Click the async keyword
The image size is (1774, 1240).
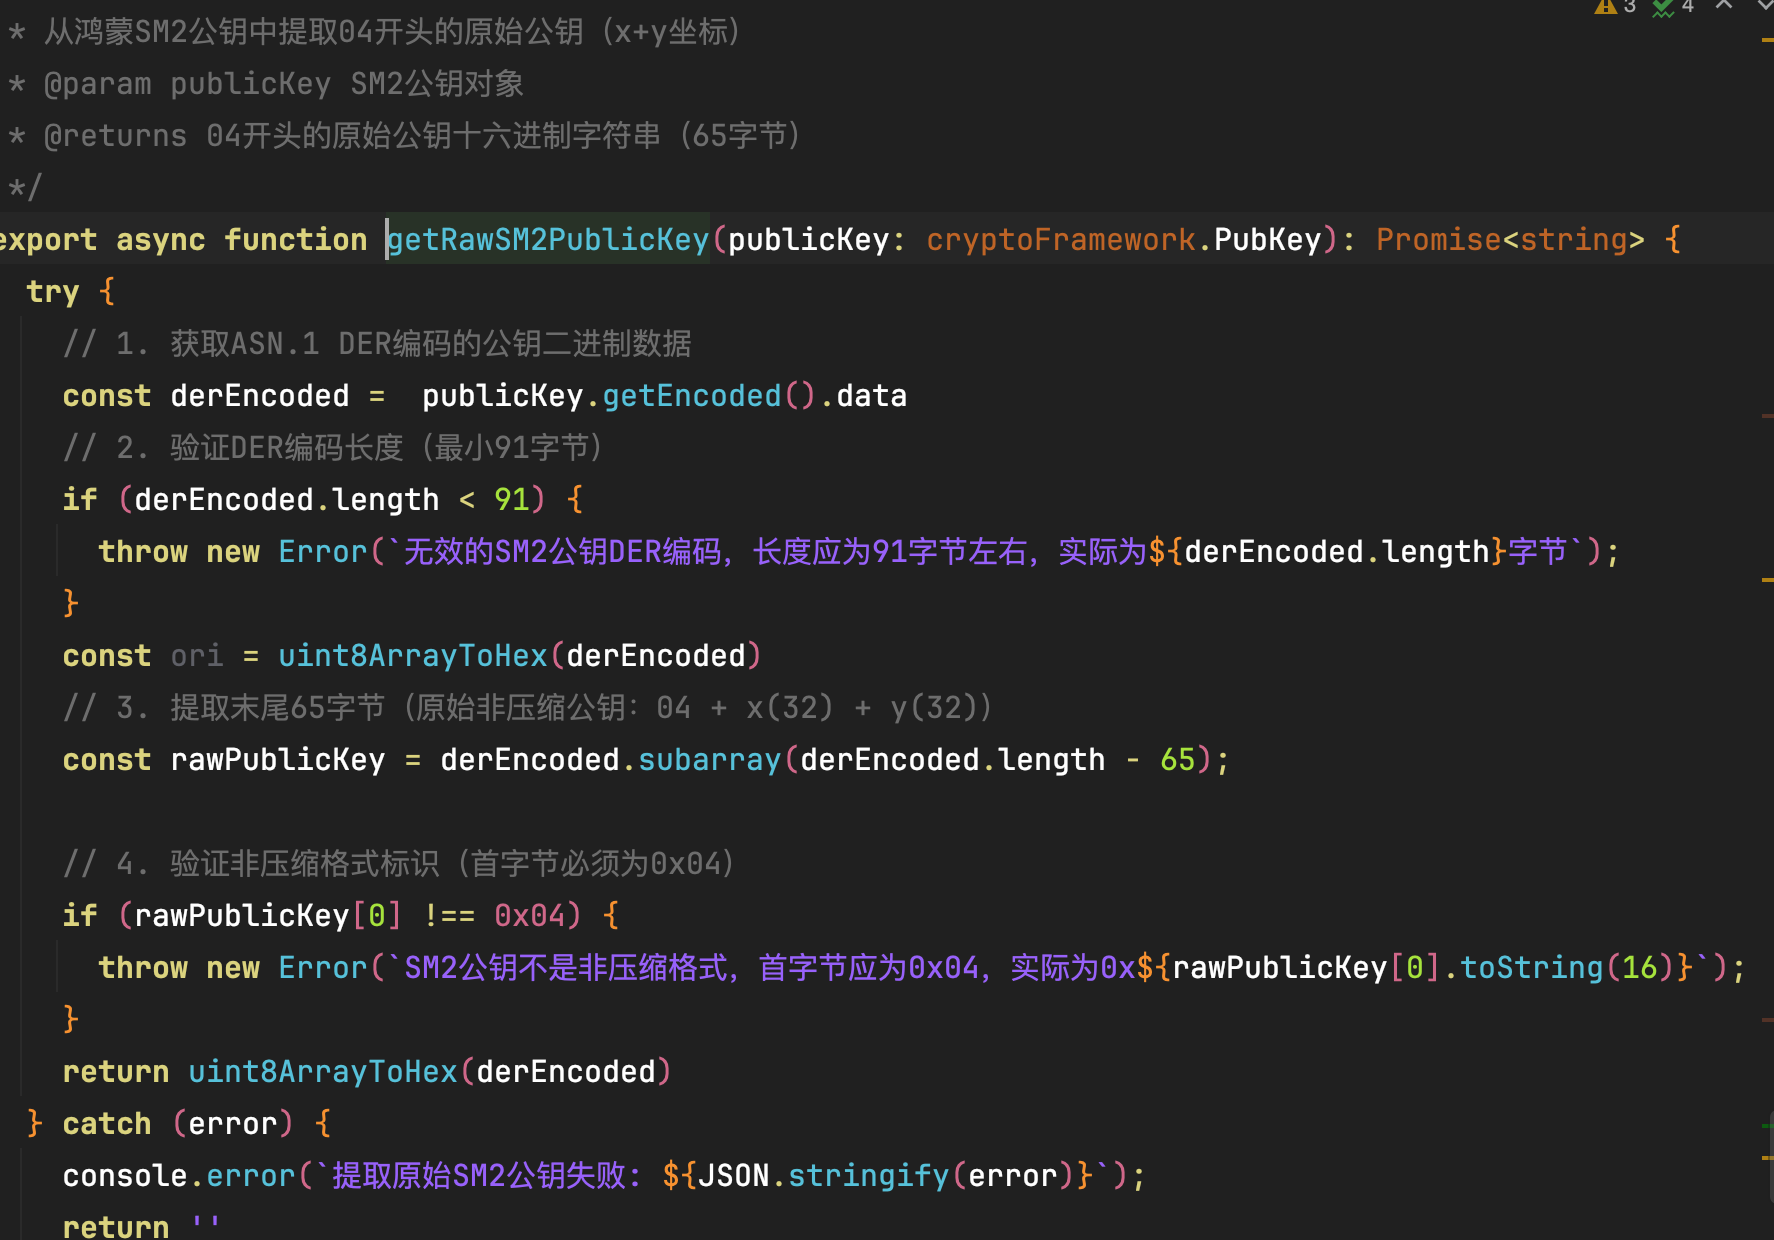pos(160,239)
